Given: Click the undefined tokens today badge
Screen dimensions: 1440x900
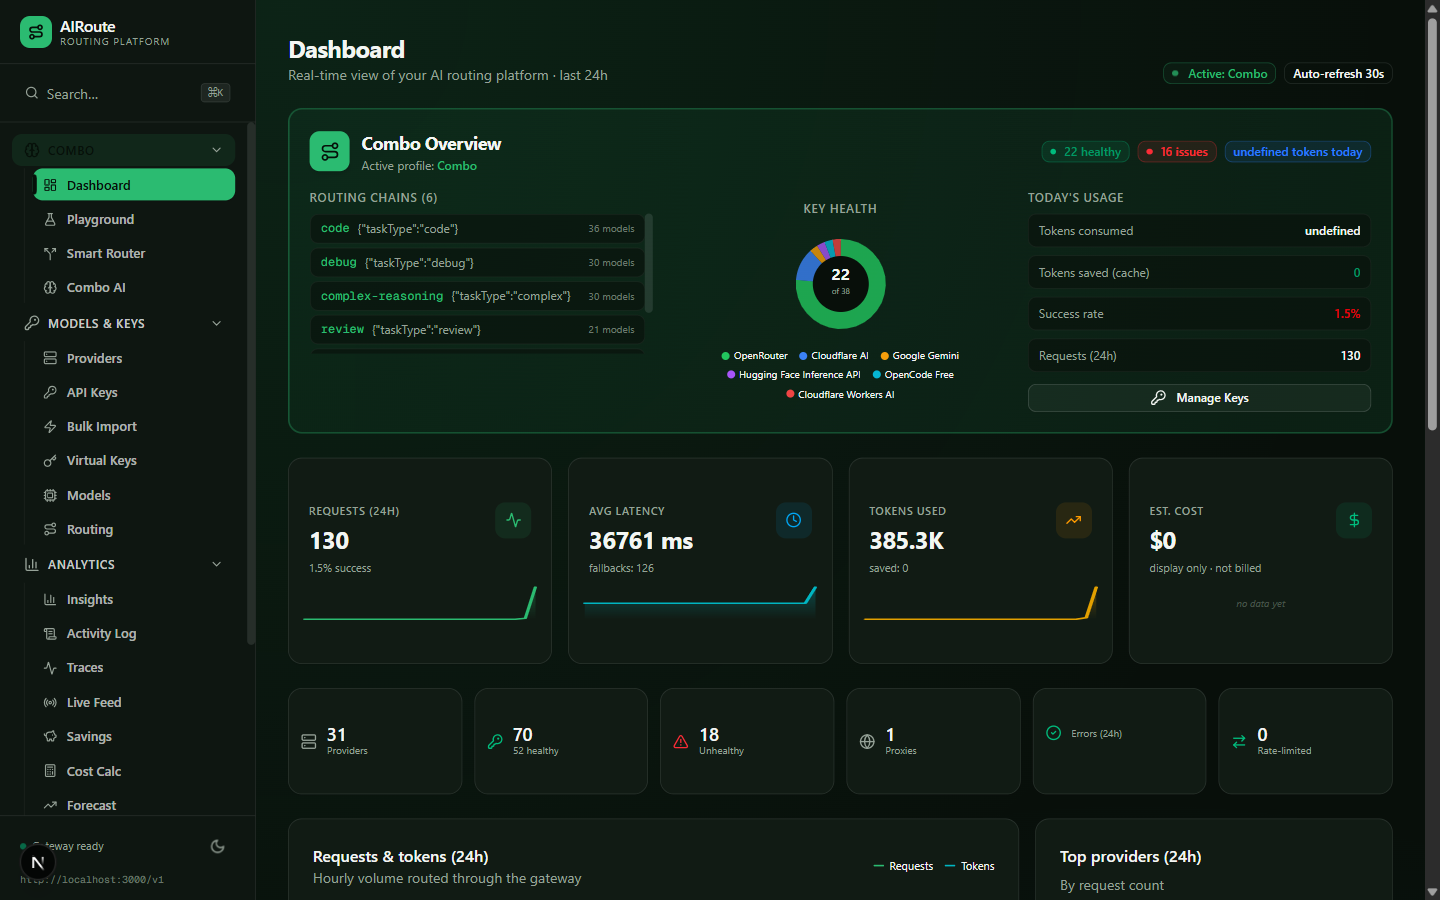Looking at the screenshot, I should [1297, 152].
